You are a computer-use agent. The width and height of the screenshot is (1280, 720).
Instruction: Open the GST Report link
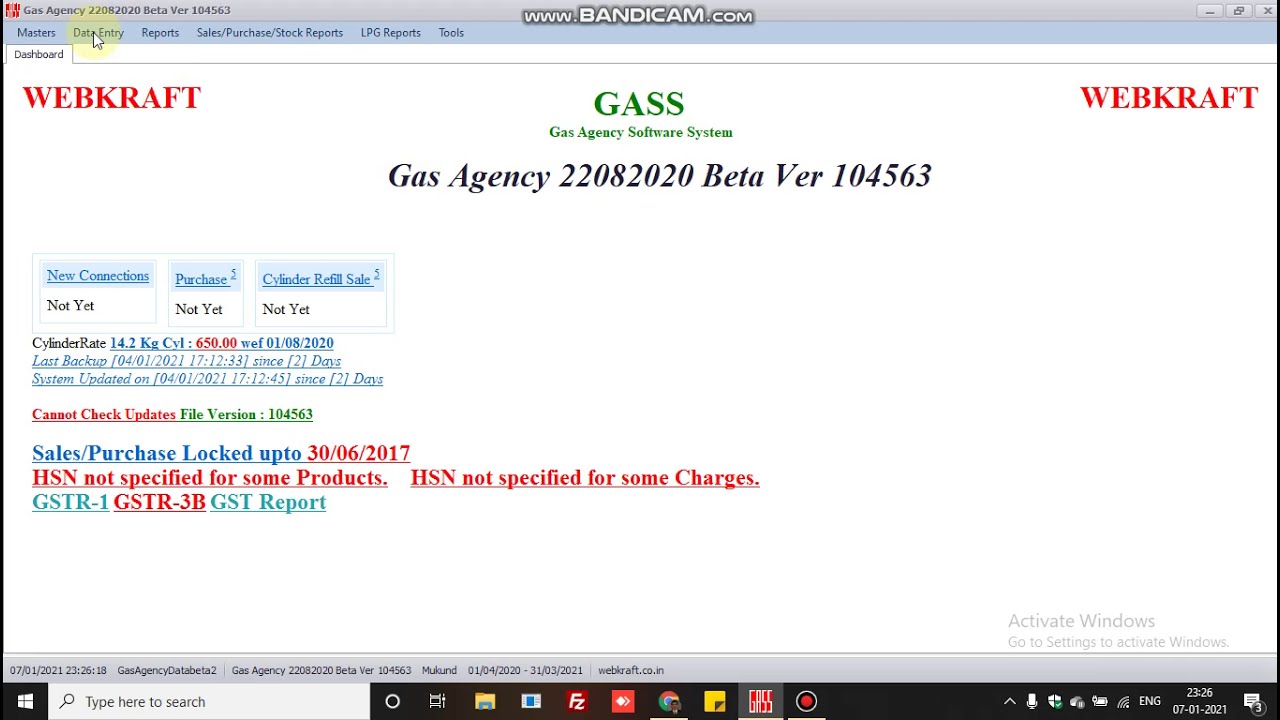pos(268,502)
